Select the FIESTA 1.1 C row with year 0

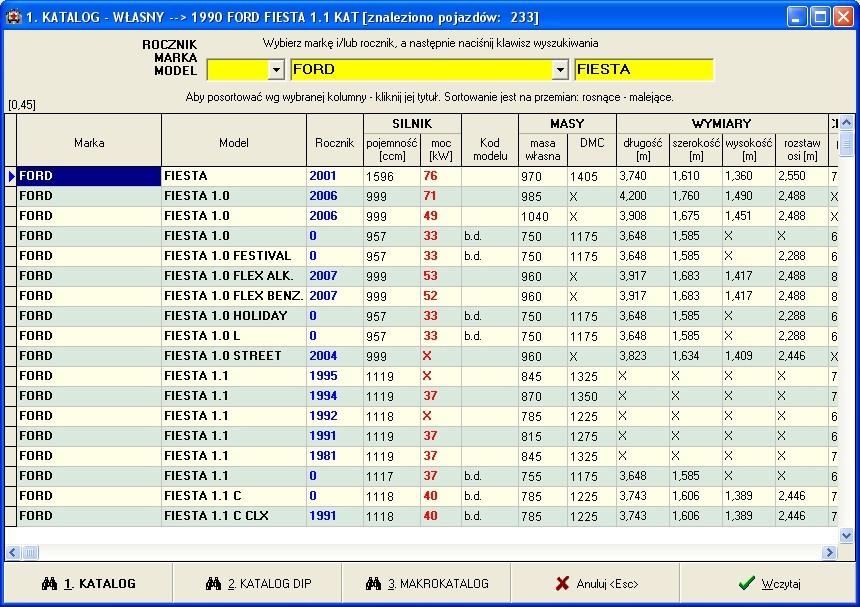421,496
